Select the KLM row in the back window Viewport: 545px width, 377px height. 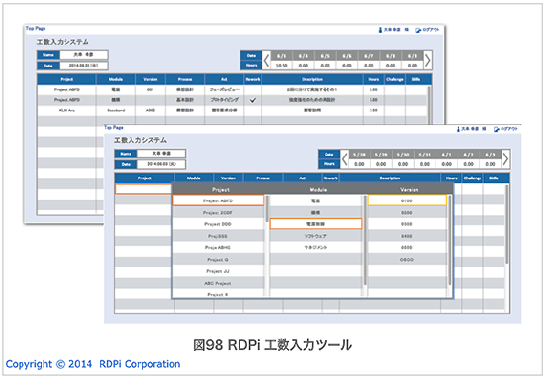tap(232, 110)
